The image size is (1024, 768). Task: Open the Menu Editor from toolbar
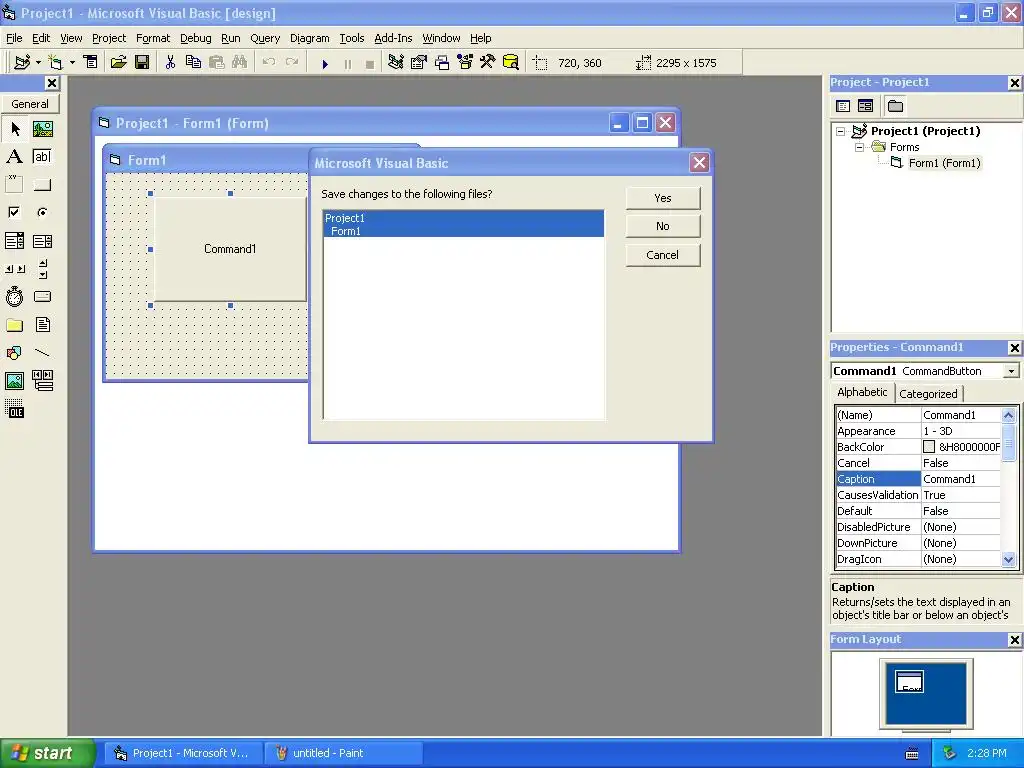tap(90, 63)
